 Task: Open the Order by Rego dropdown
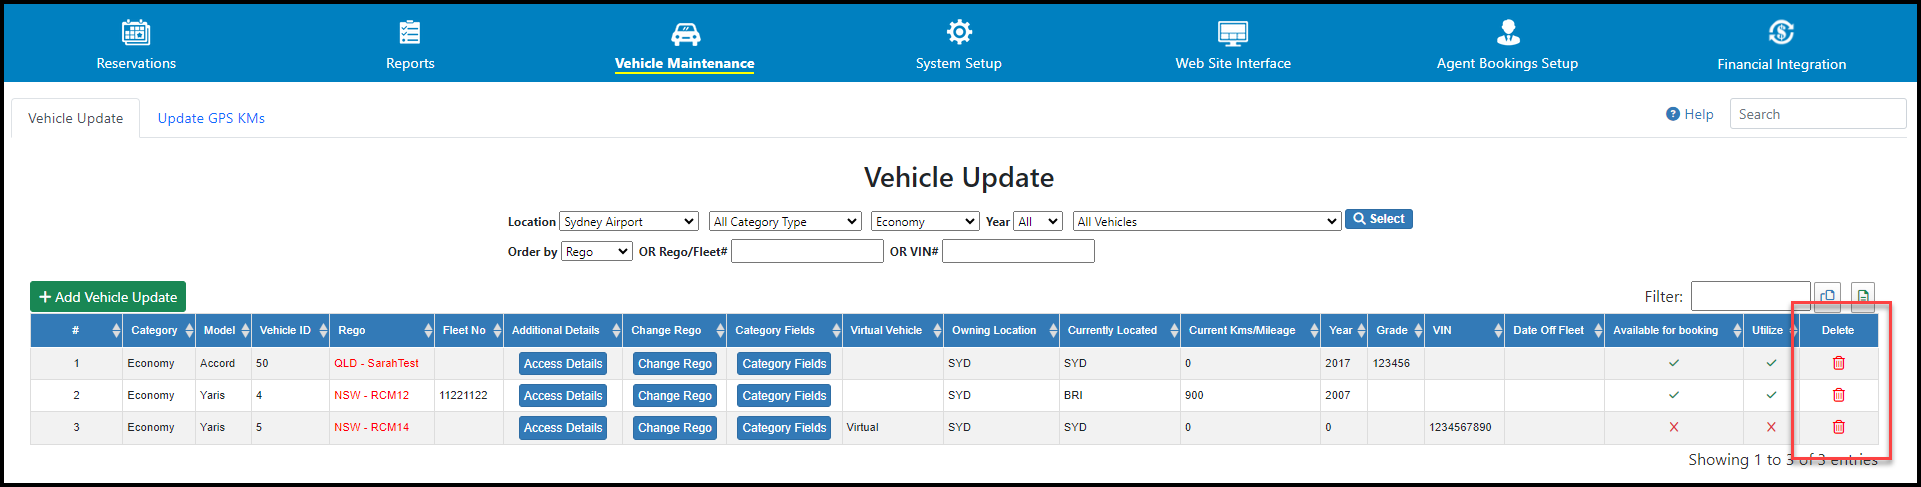597,251
